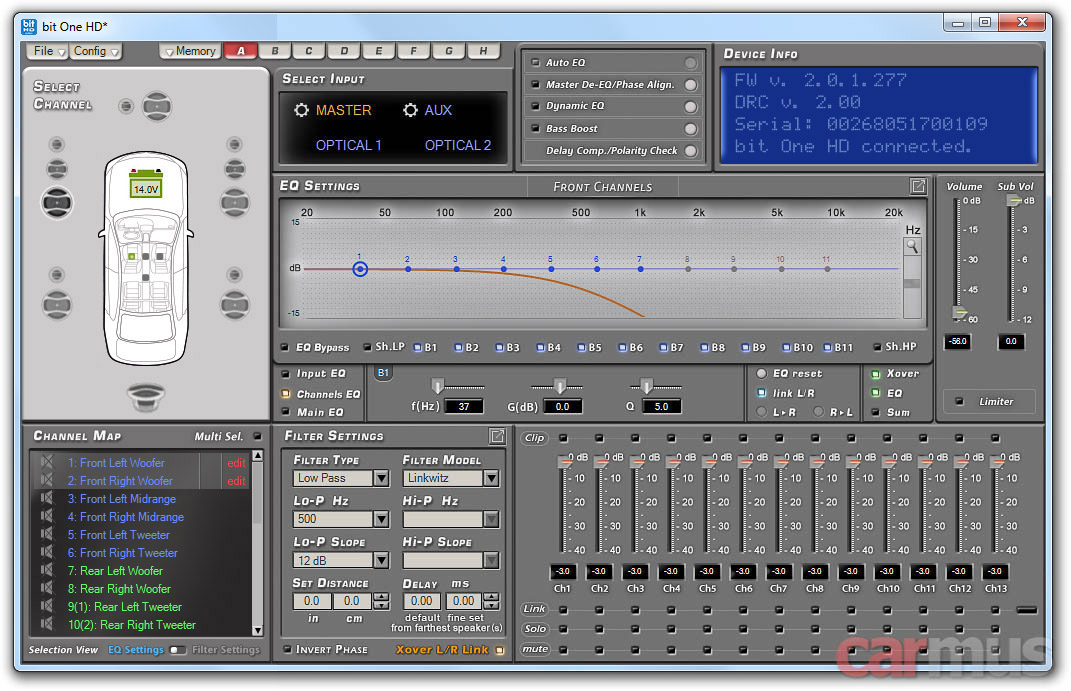Enable the Multi Sel. checkbox

258,436
